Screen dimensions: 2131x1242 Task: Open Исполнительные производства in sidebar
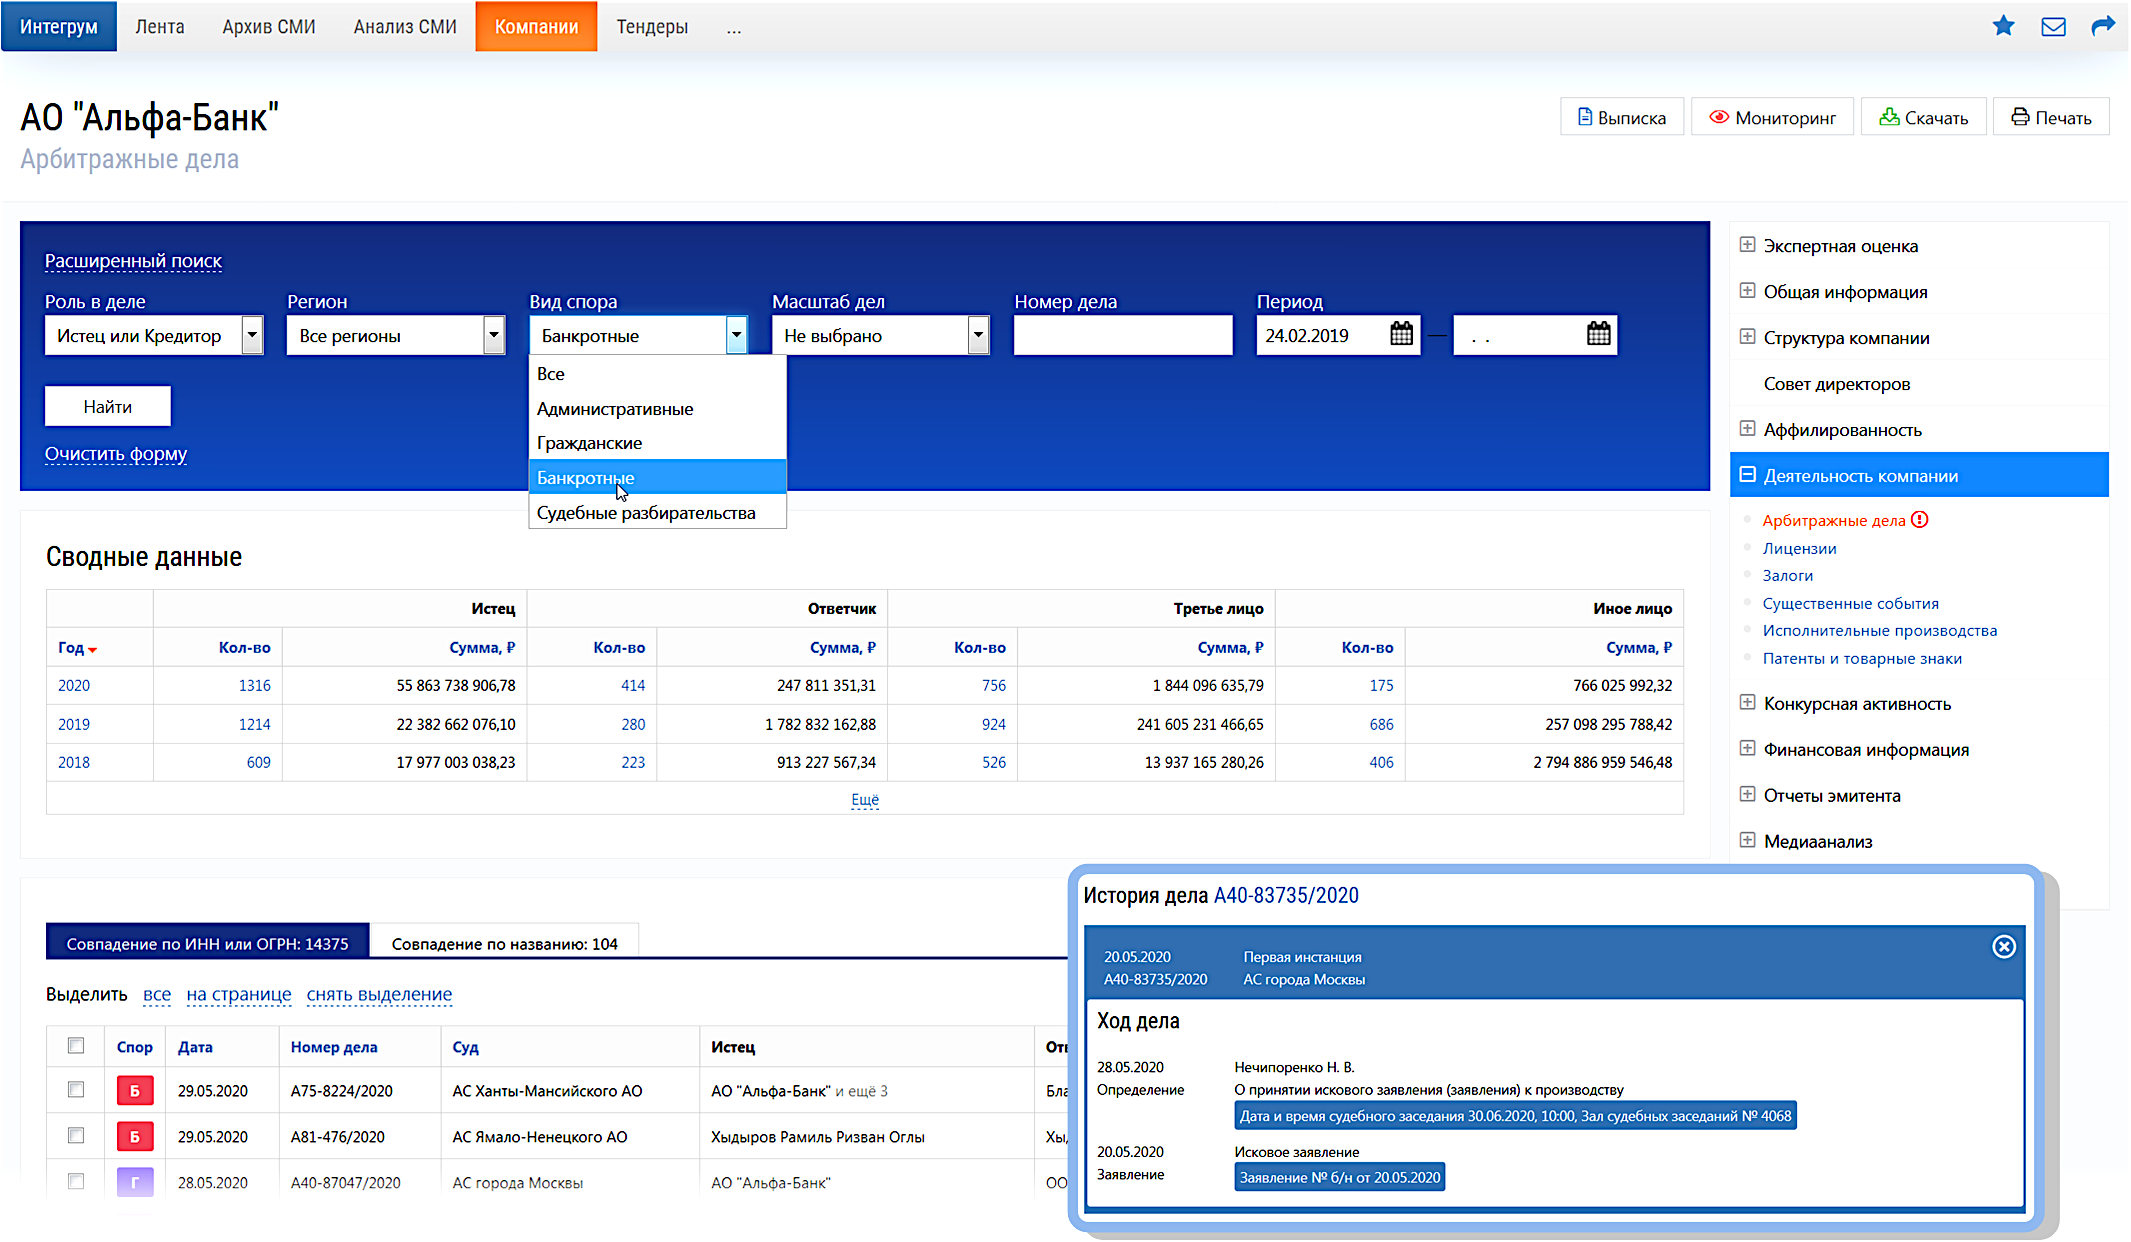point(1880,630)
